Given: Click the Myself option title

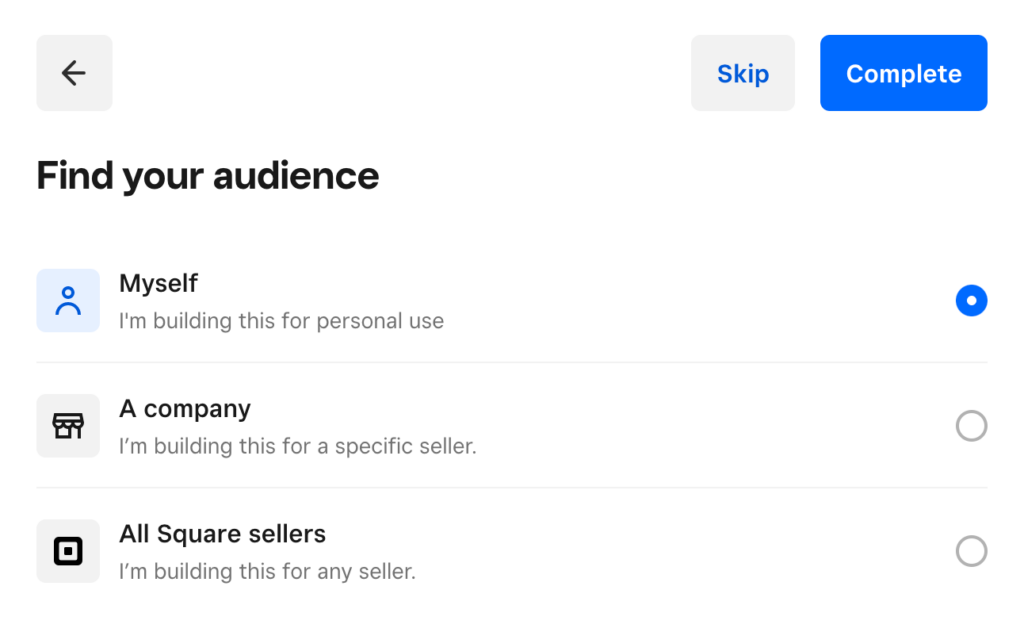Looking at the screenshot, I should [x=158, y=283].
